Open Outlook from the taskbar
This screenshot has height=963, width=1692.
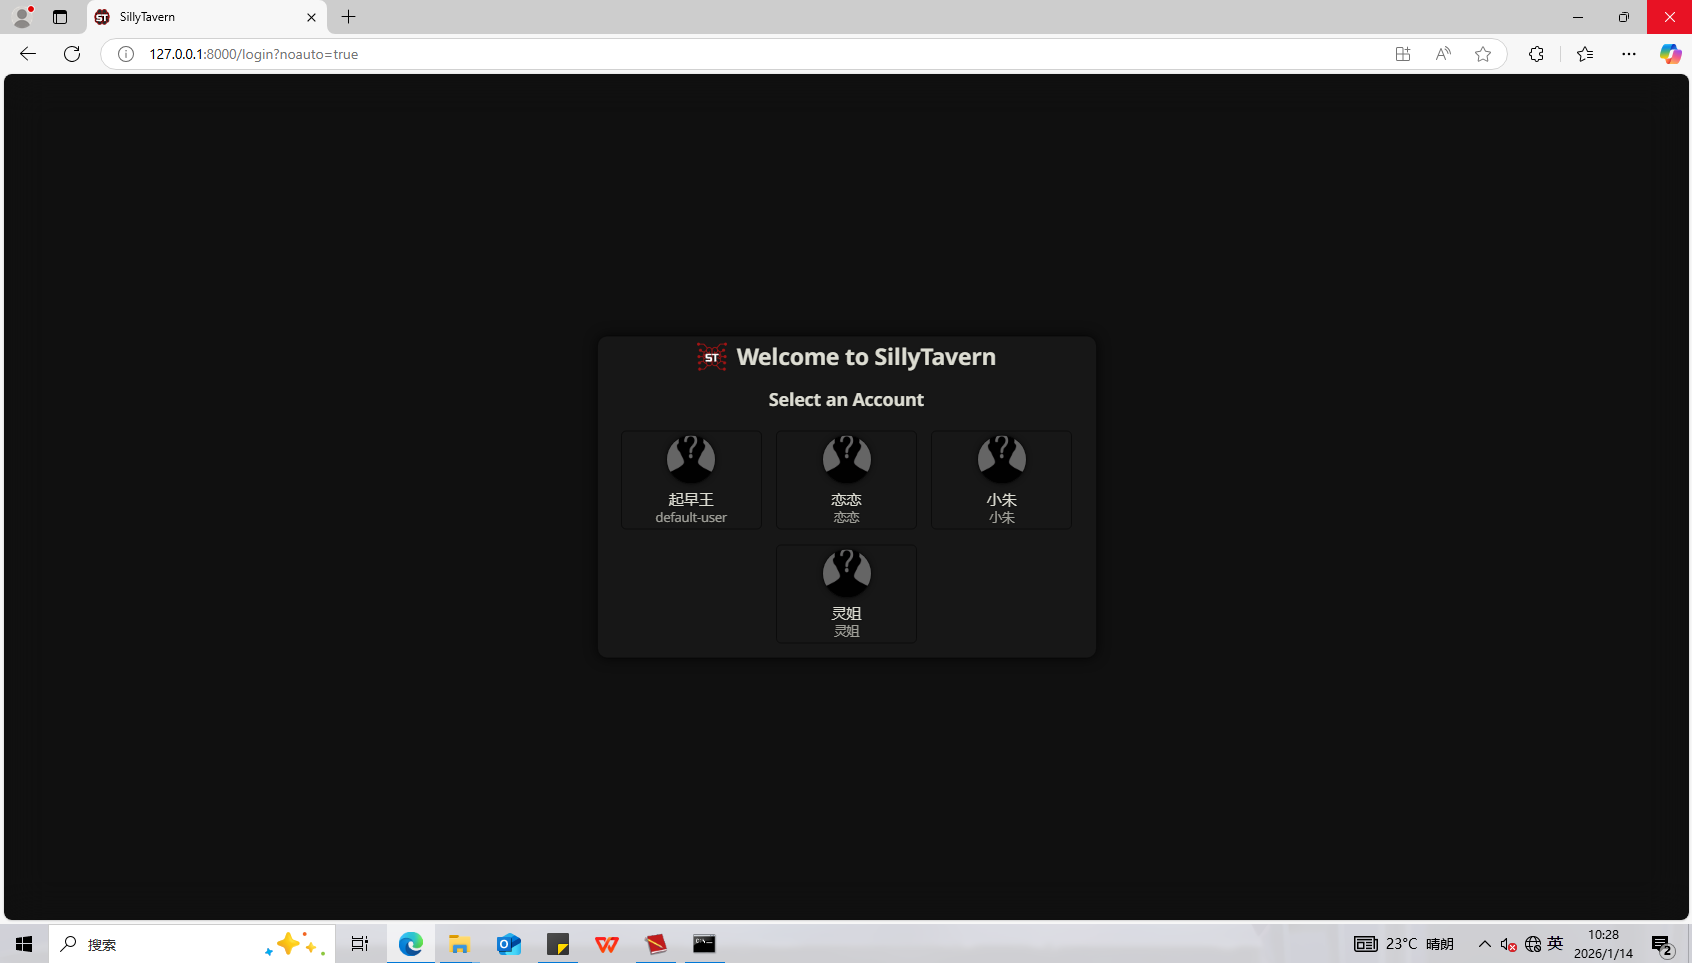(x=509, y=944)
